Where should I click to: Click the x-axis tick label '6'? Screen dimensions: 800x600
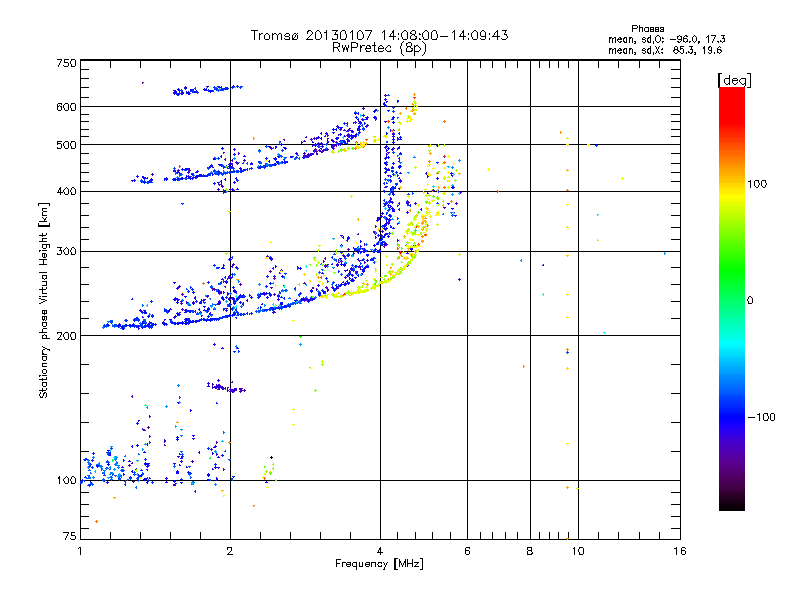[x=467, y=551]
